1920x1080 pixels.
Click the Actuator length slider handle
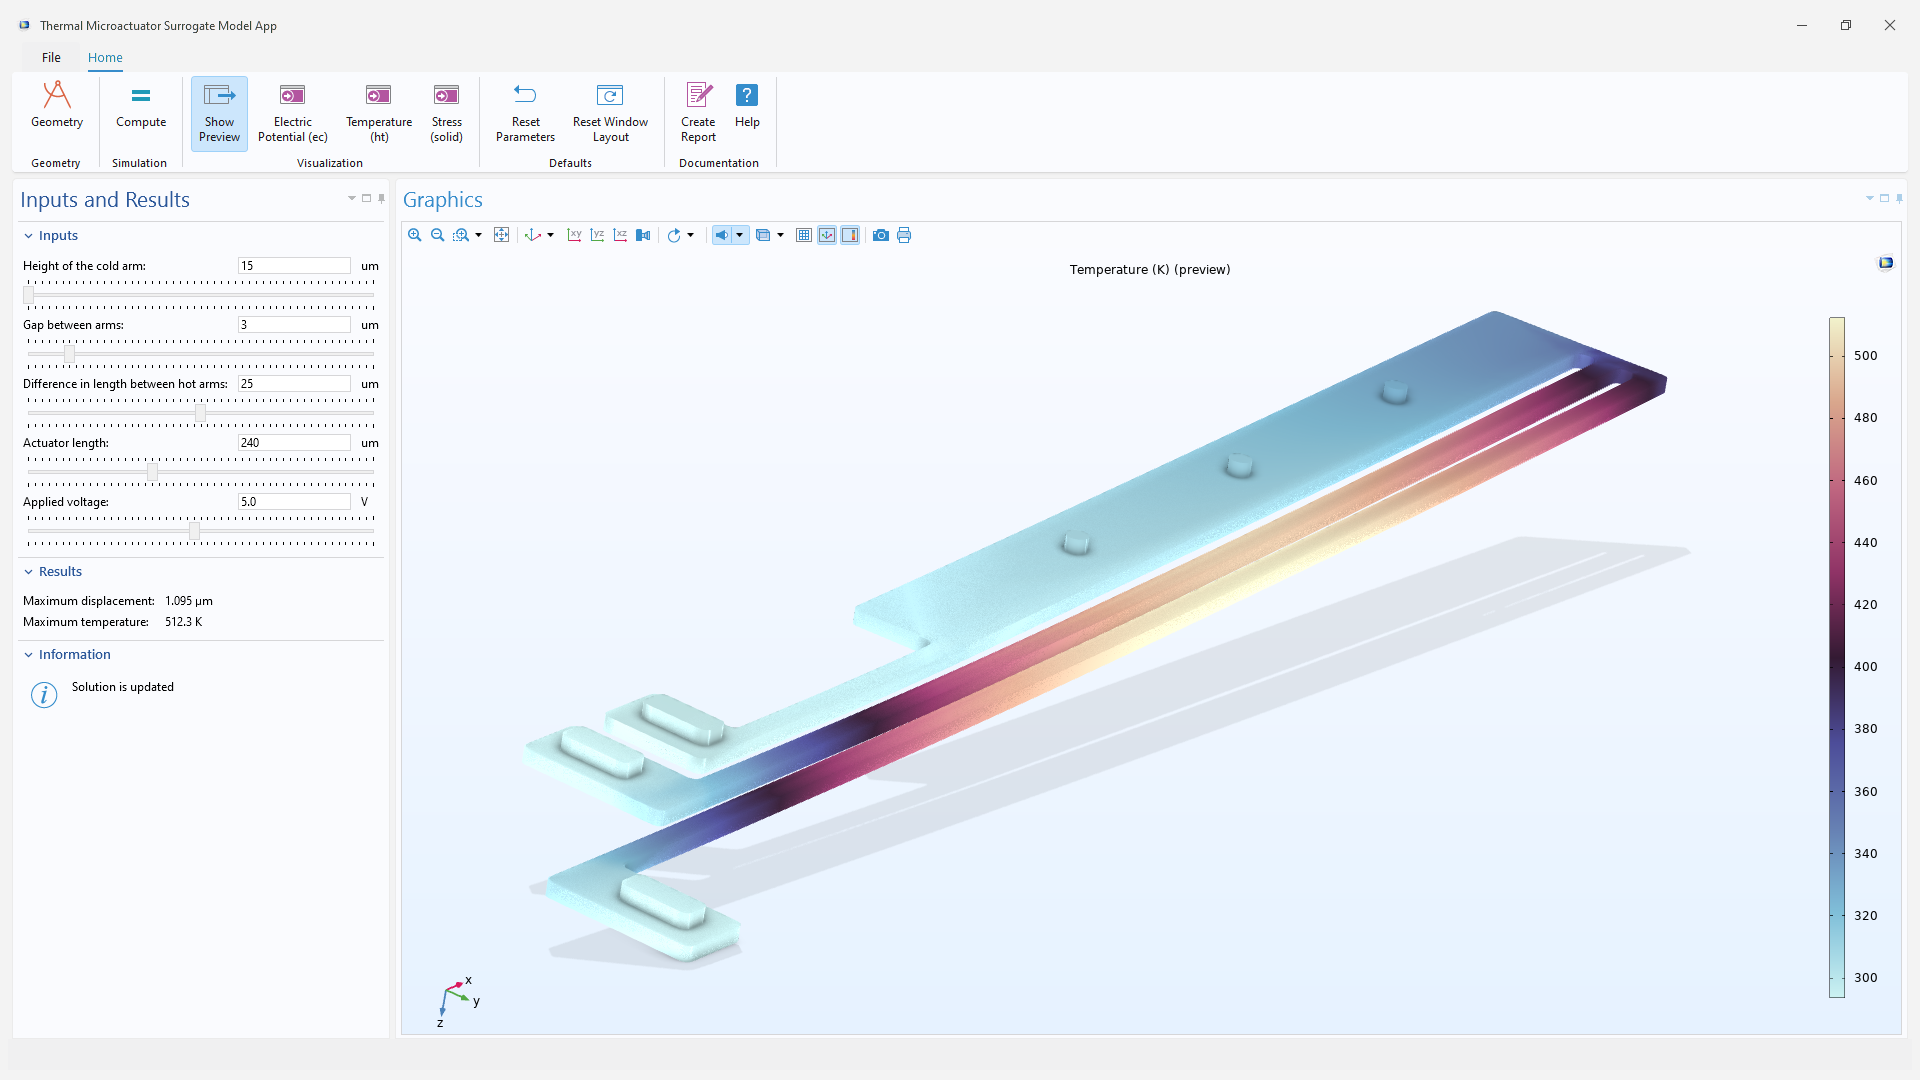[152, 473]
